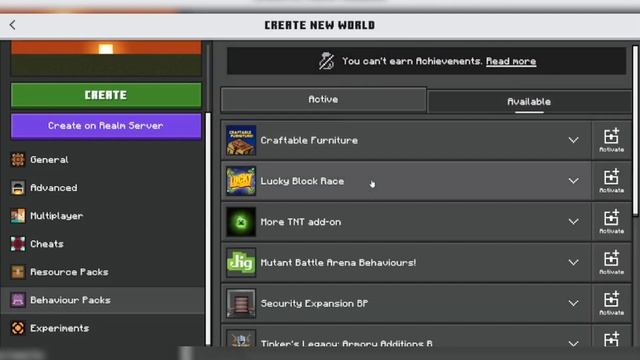This screenshot has height=360, width=640.
Task: Click the Security Expansion BP thumbnail
Action: click(x=241, y=303)
